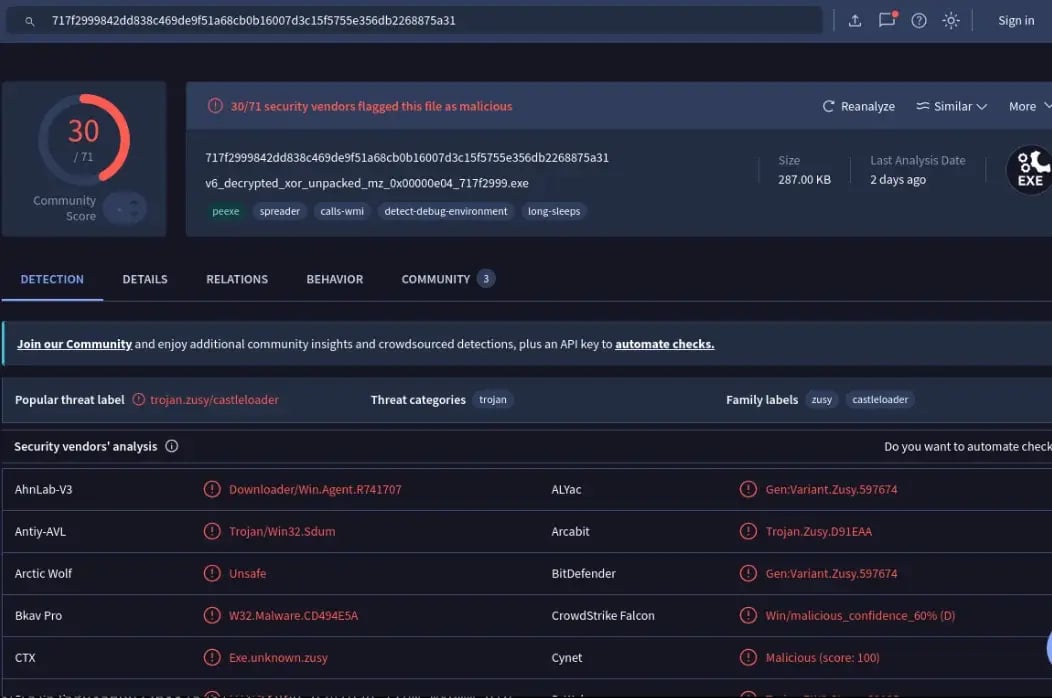Click the 287.00 KB size value

(x=804, y=180)
